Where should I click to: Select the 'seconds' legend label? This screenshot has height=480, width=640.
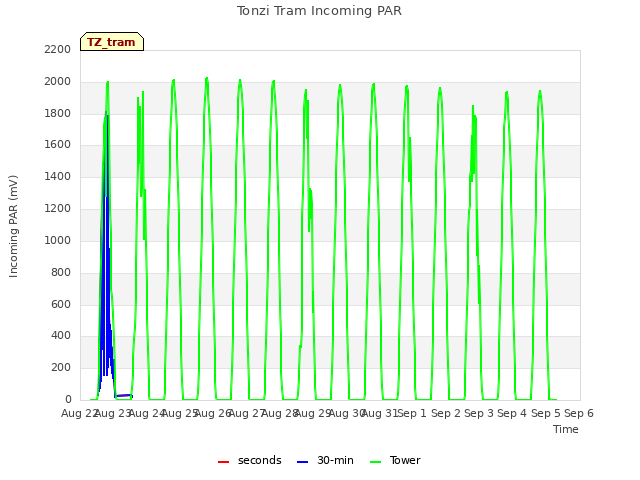tap(260, 460)
